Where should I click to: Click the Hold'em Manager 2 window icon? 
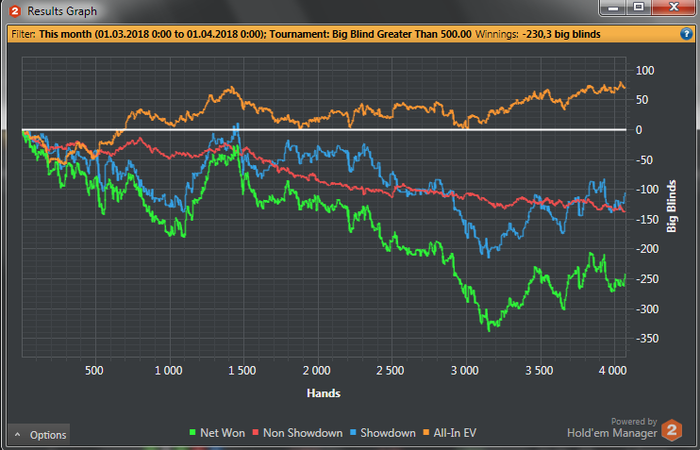(15, 11)
